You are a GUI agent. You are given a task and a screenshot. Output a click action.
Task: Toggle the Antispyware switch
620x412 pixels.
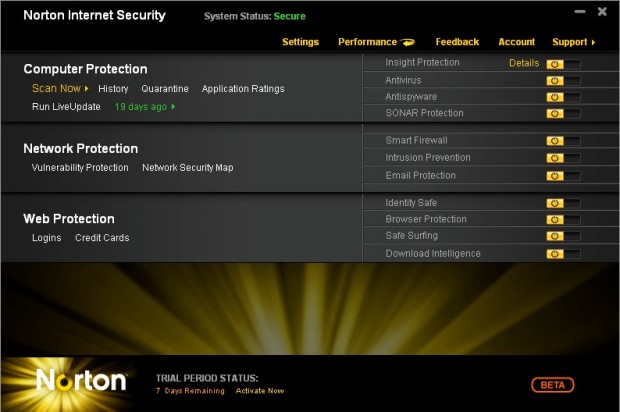coord(563,97)
